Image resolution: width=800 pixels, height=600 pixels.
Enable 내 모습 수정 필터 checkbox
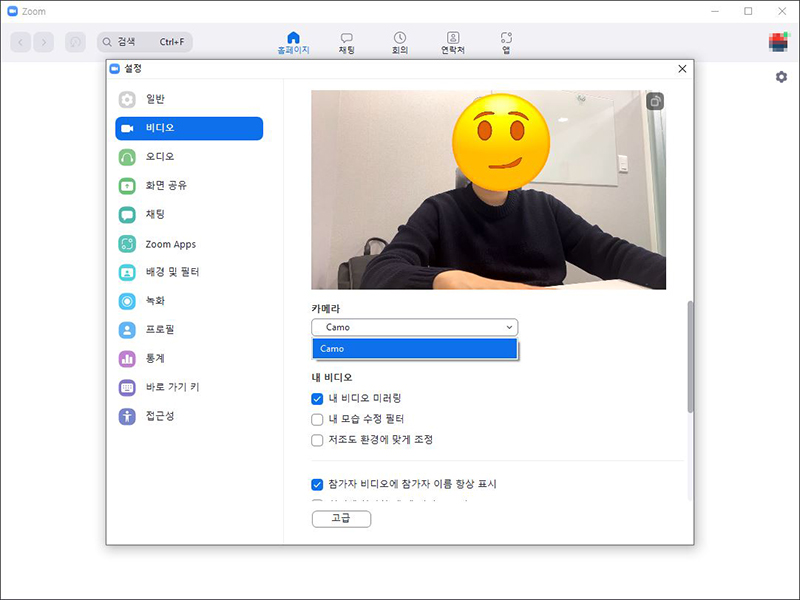pyautogui.click(x=317, y=419)
